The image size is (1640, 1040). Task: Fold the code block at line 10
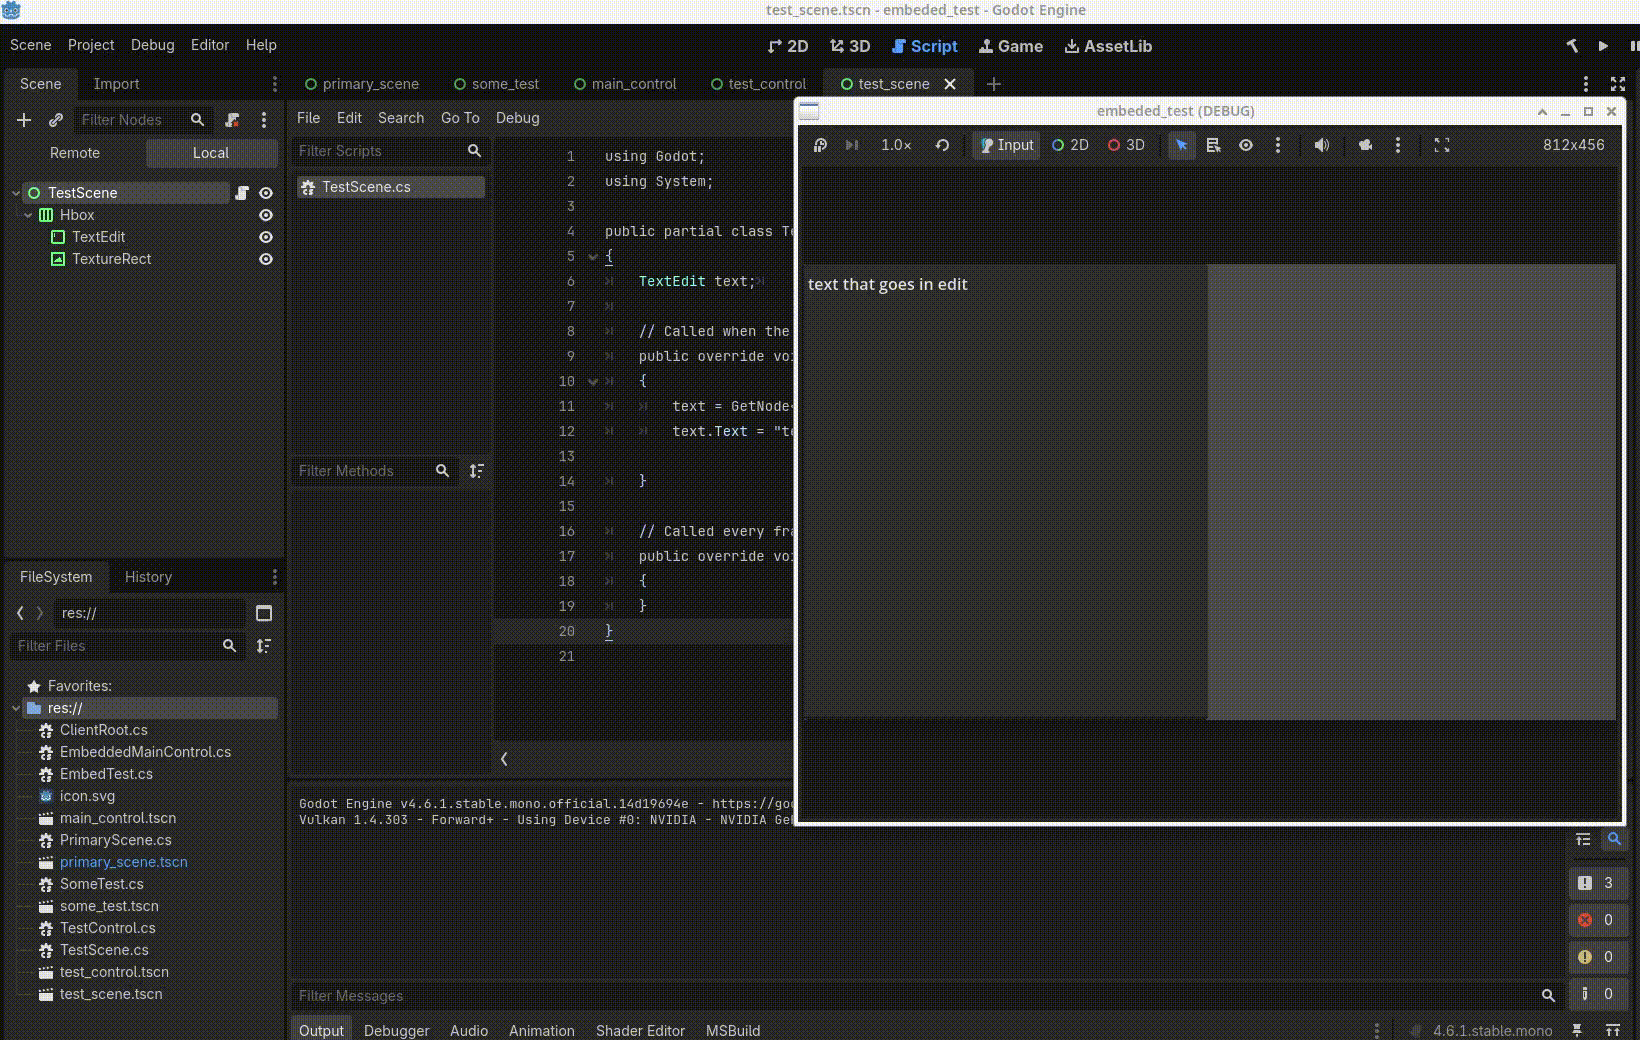point(593,381)
